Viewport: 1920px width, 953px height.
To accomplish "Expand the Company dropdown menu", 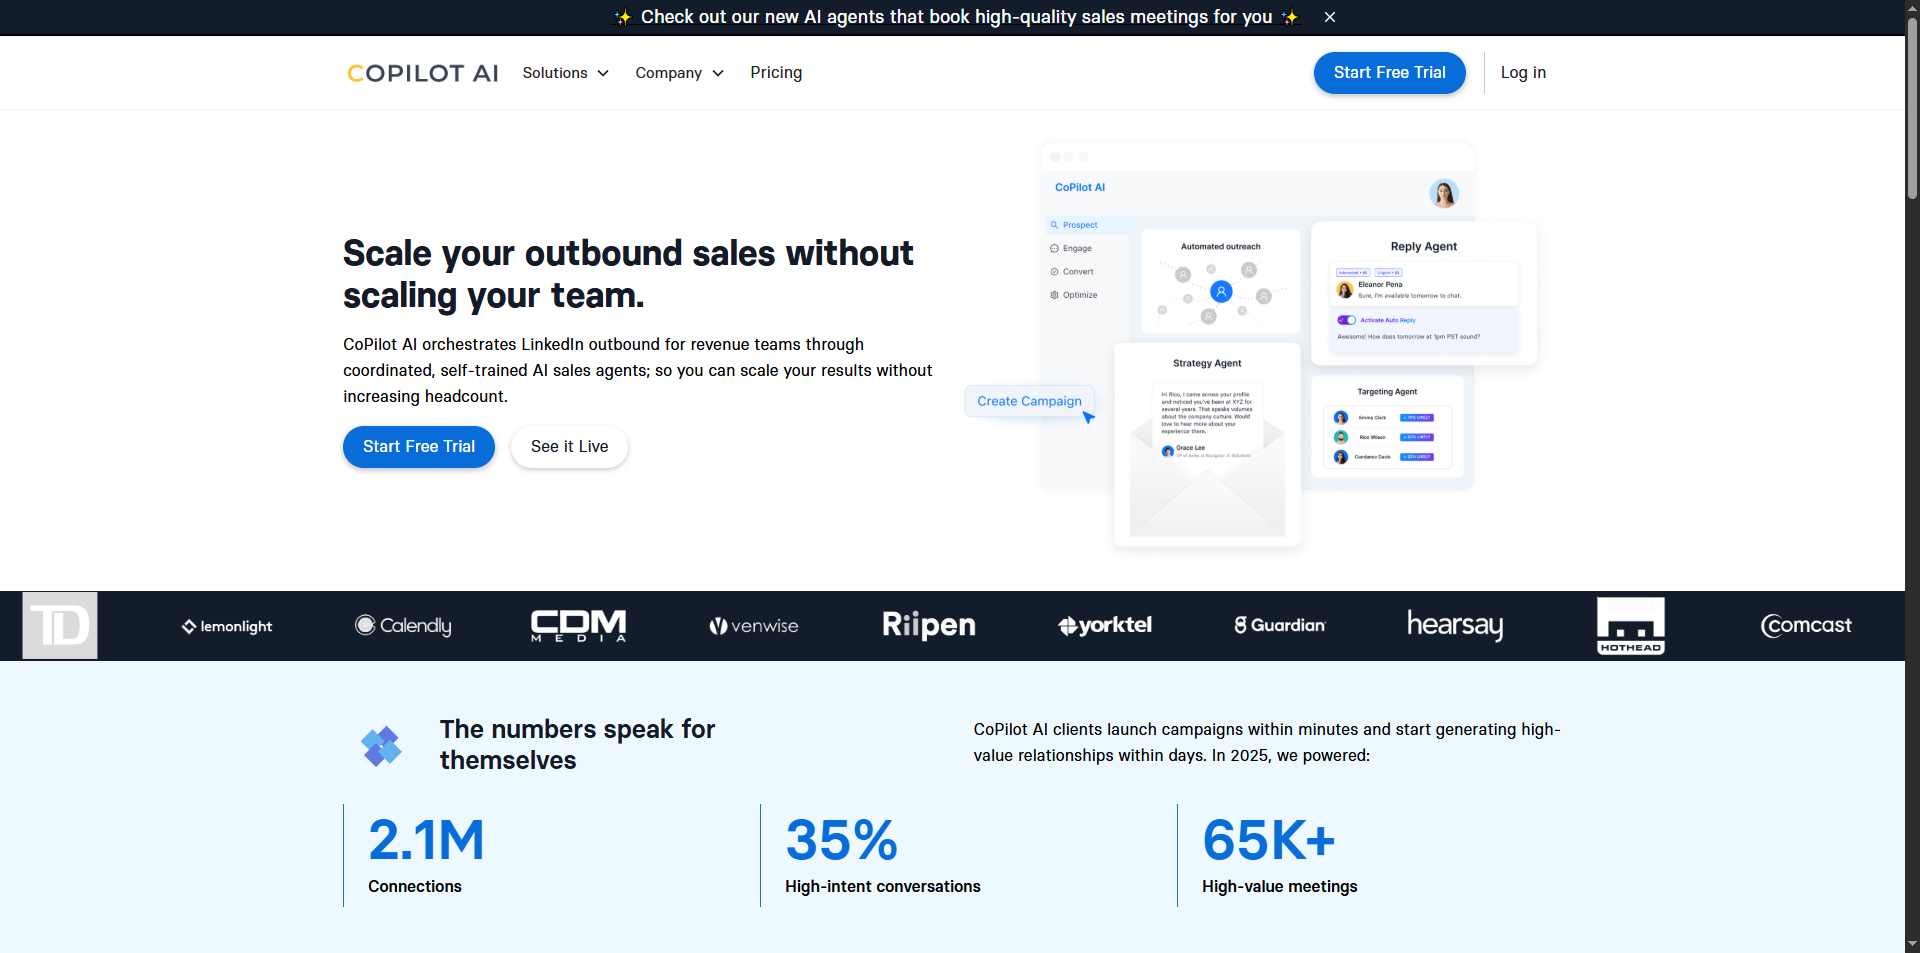I will coord(679,73).
